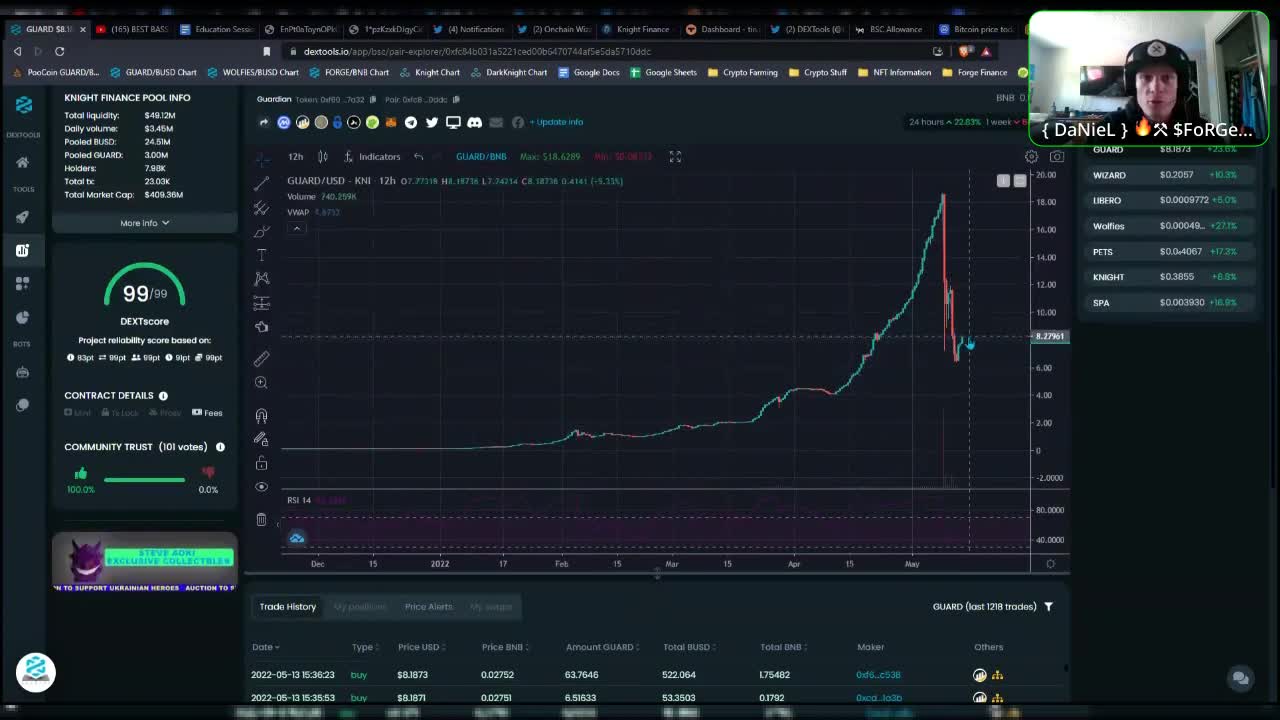Vote thumbs up for community trust
Viewport: 1280px width, 720px height.
click(x=81, y=473)
